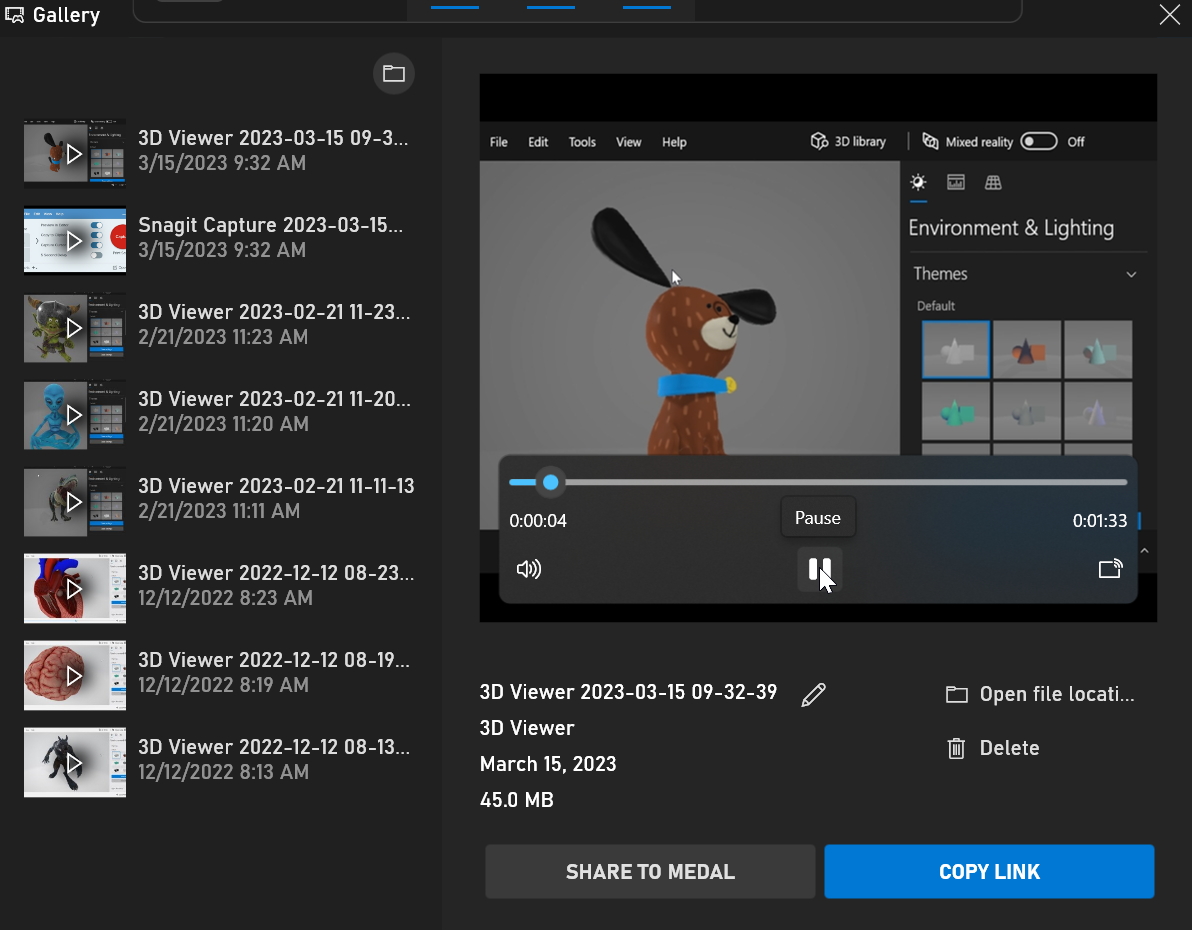This screenshot has height=930, width=1192.
Task: Click the title text 3D Viewer 2023-03-15 09-32-39
Action: (628, 691)
